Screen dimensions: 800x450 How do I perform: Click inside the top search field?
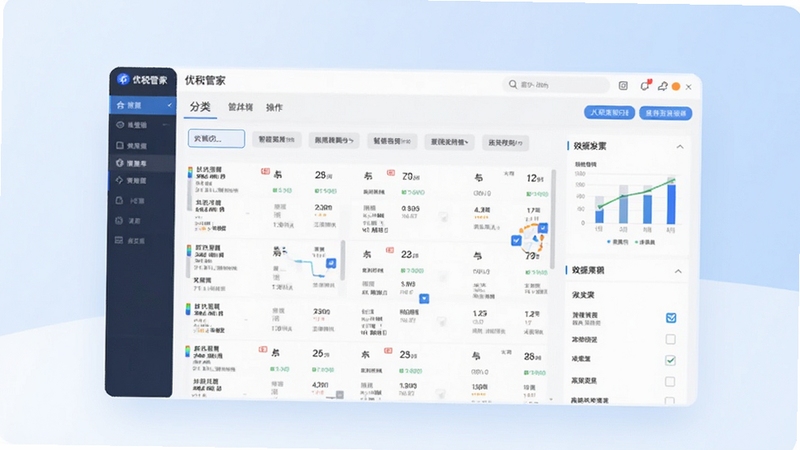pyautogui.click(x=556, y=85)
